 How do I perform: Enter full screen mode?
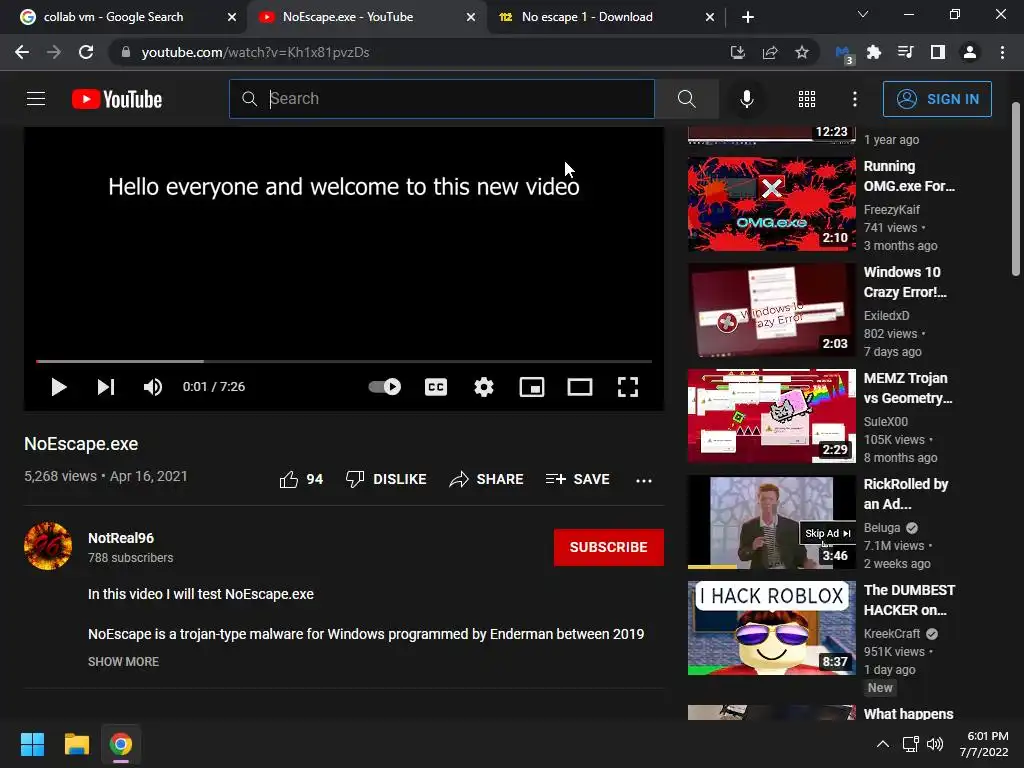tap(628, 387)
